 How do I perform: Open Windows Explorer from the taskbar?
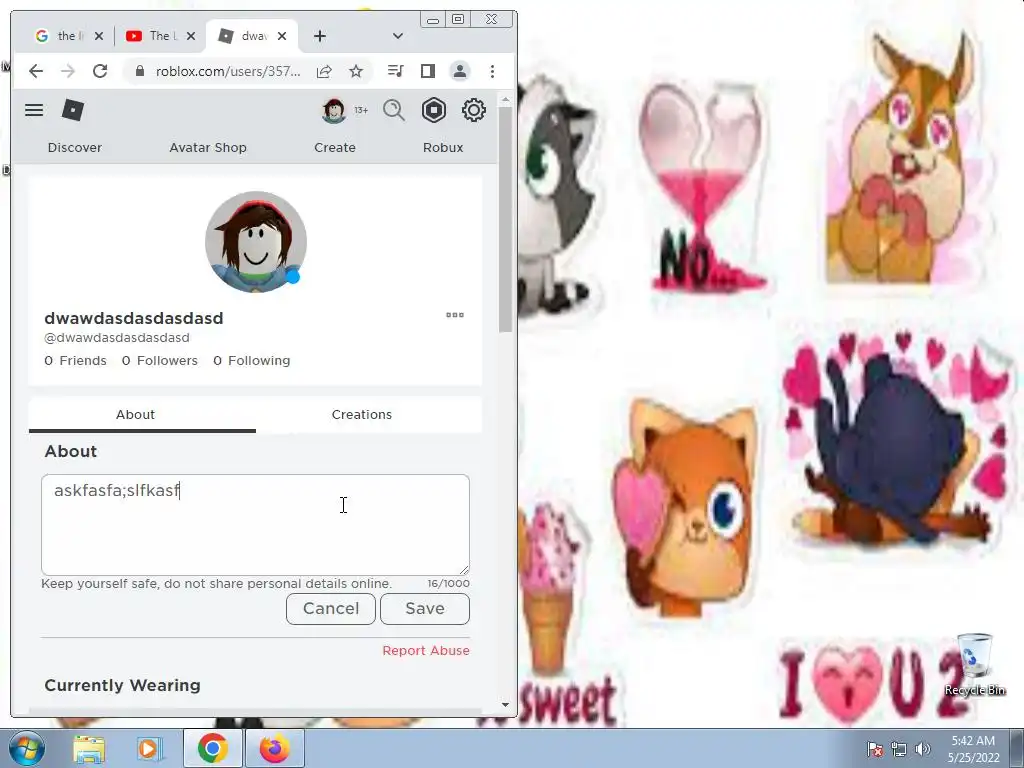[89, 748]
